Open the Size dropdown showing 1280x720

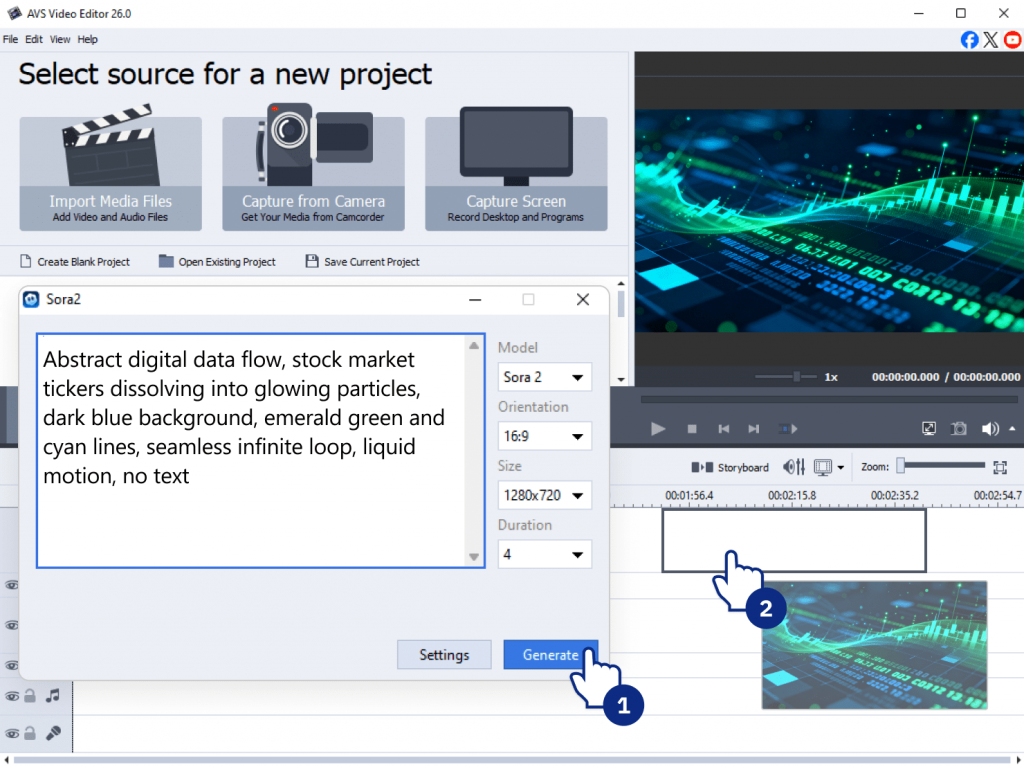(544, 495)
